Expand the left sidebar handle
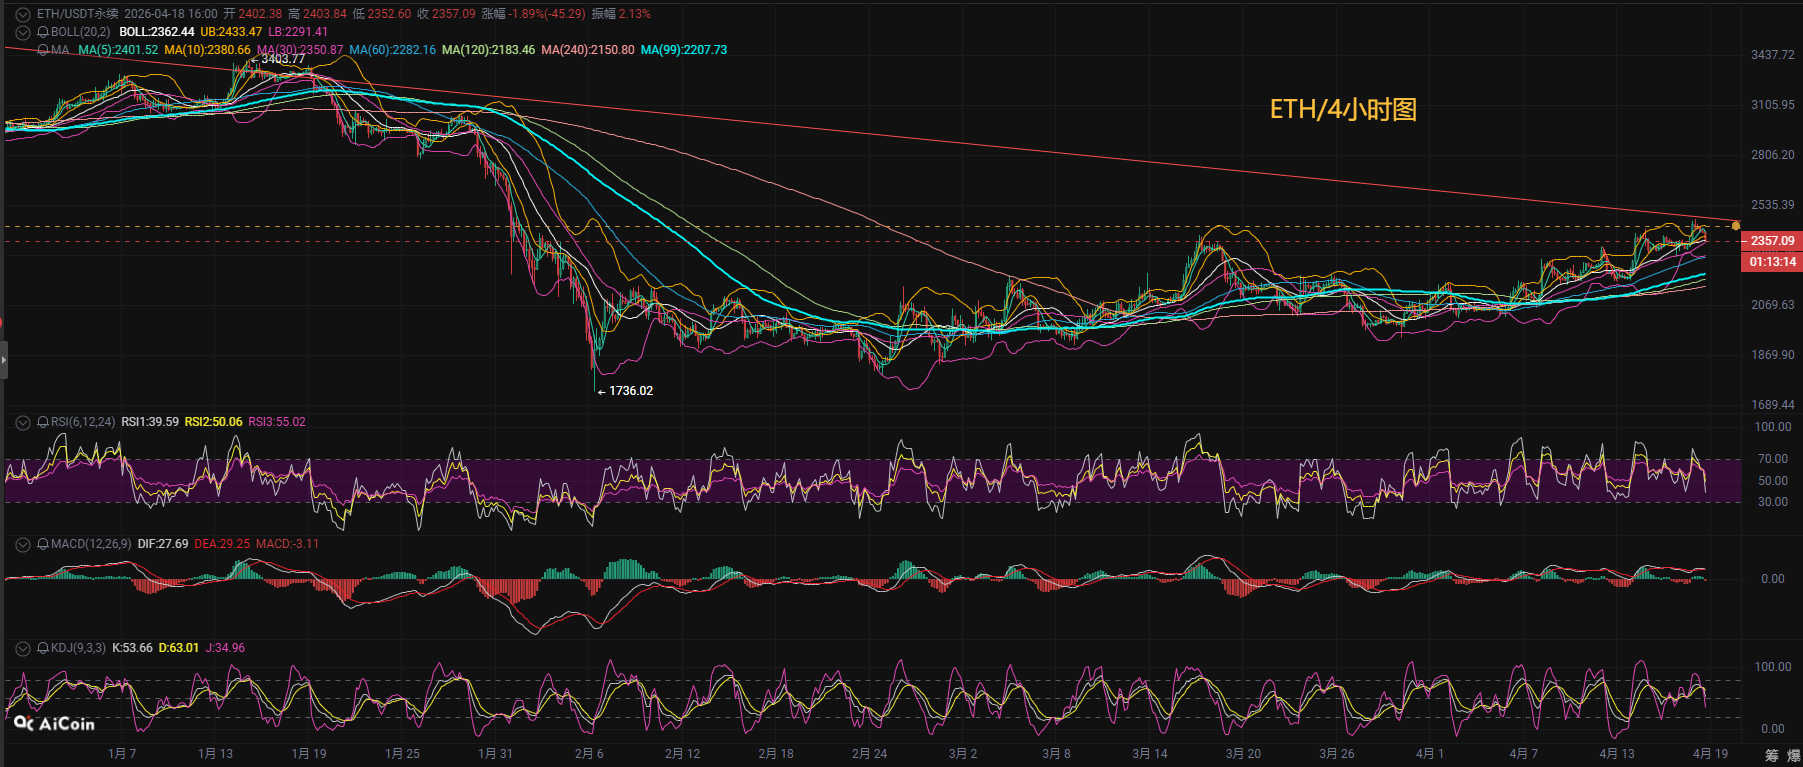The height and width of the screenshot is (767, 1803). 4,359
